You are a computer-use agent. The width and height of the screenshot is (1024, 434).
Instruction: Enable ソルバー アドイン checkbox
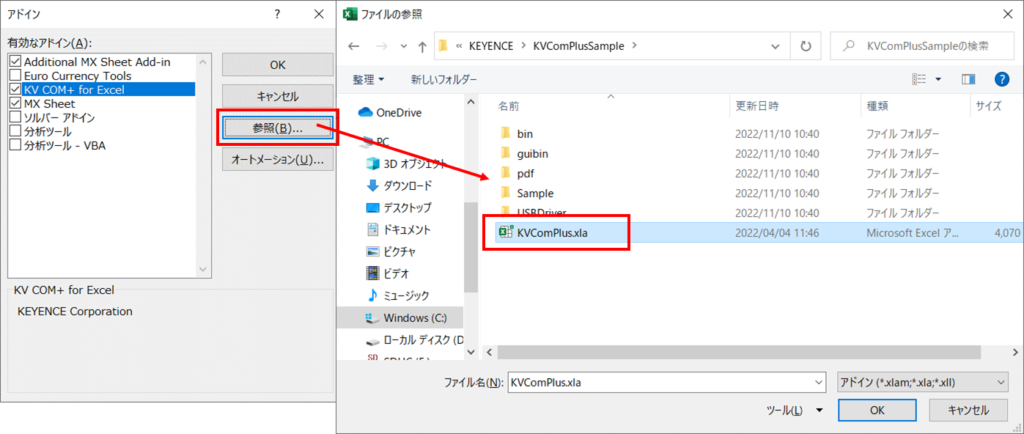click(16, 117)
